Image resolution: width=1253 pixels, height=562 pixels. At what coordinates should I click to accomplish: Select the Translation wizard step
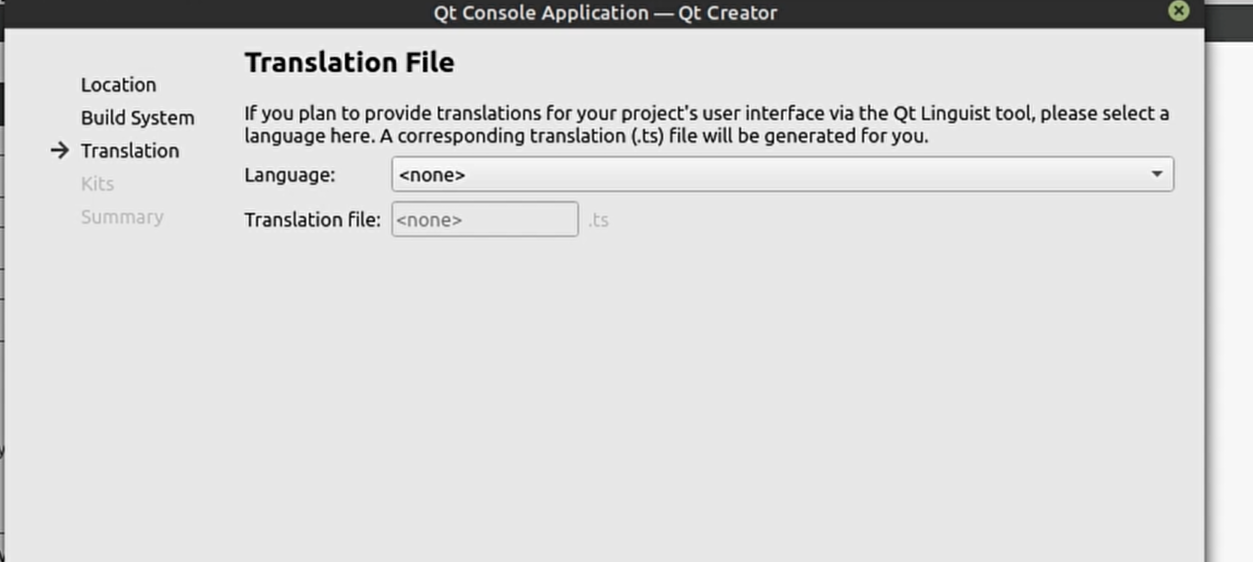point(130,151)
